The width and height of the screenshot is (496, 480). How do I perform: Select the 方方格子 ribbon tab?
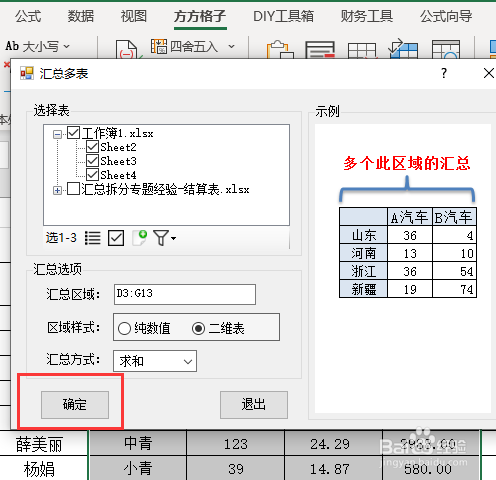tap(200, 16)
